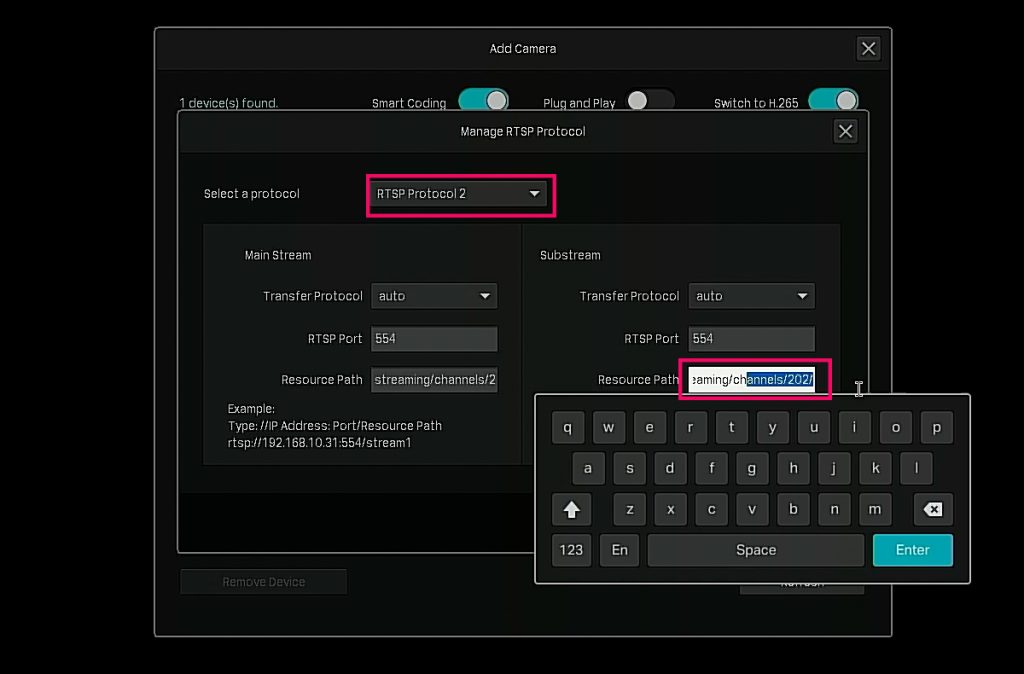The image size is (1024, 674).
Task: Expand Main Stream Transfer Protocol dropdown
Action: pos(433,296)
